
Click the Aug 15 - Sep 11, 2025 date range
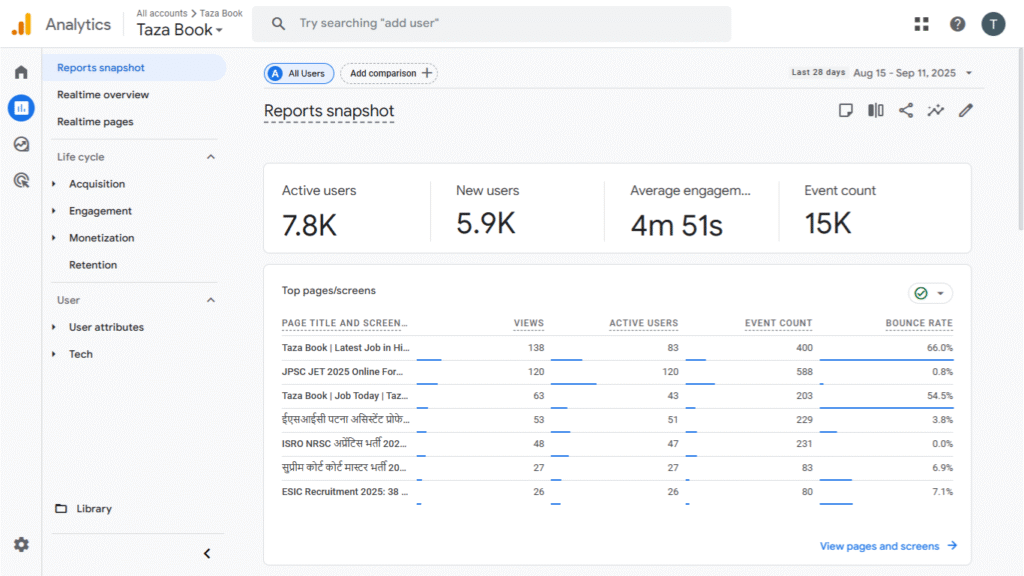904,73
